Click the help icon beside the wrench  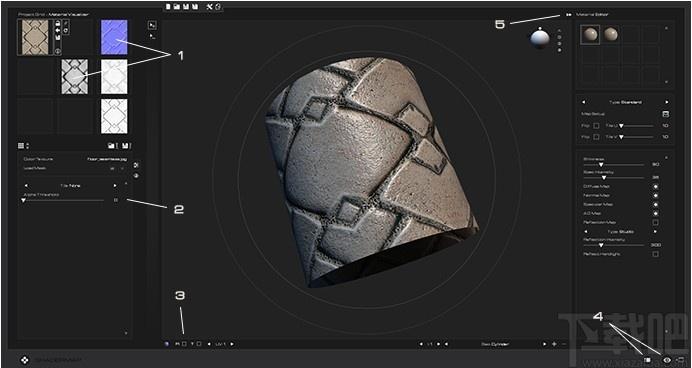(218, 7)
